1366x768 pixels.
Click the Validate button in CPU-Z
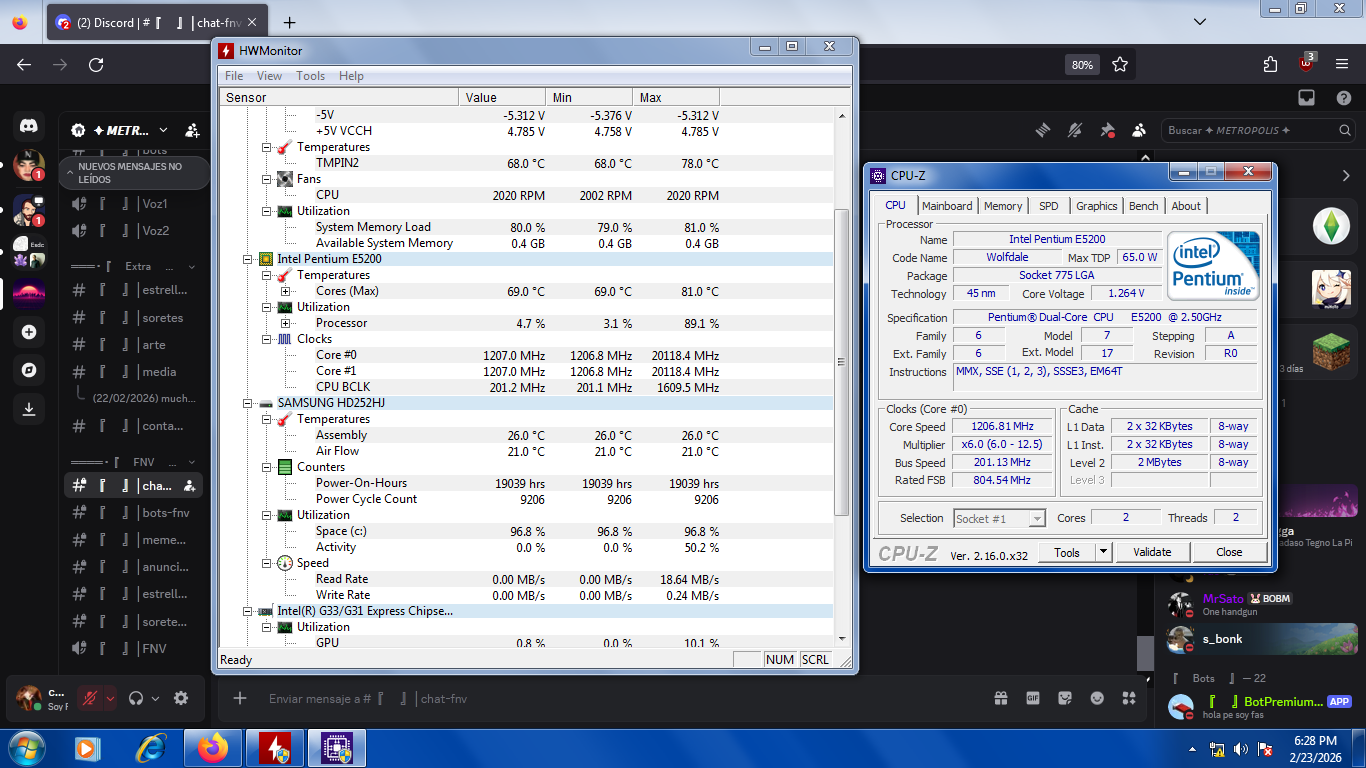[x=1152, y=552]
